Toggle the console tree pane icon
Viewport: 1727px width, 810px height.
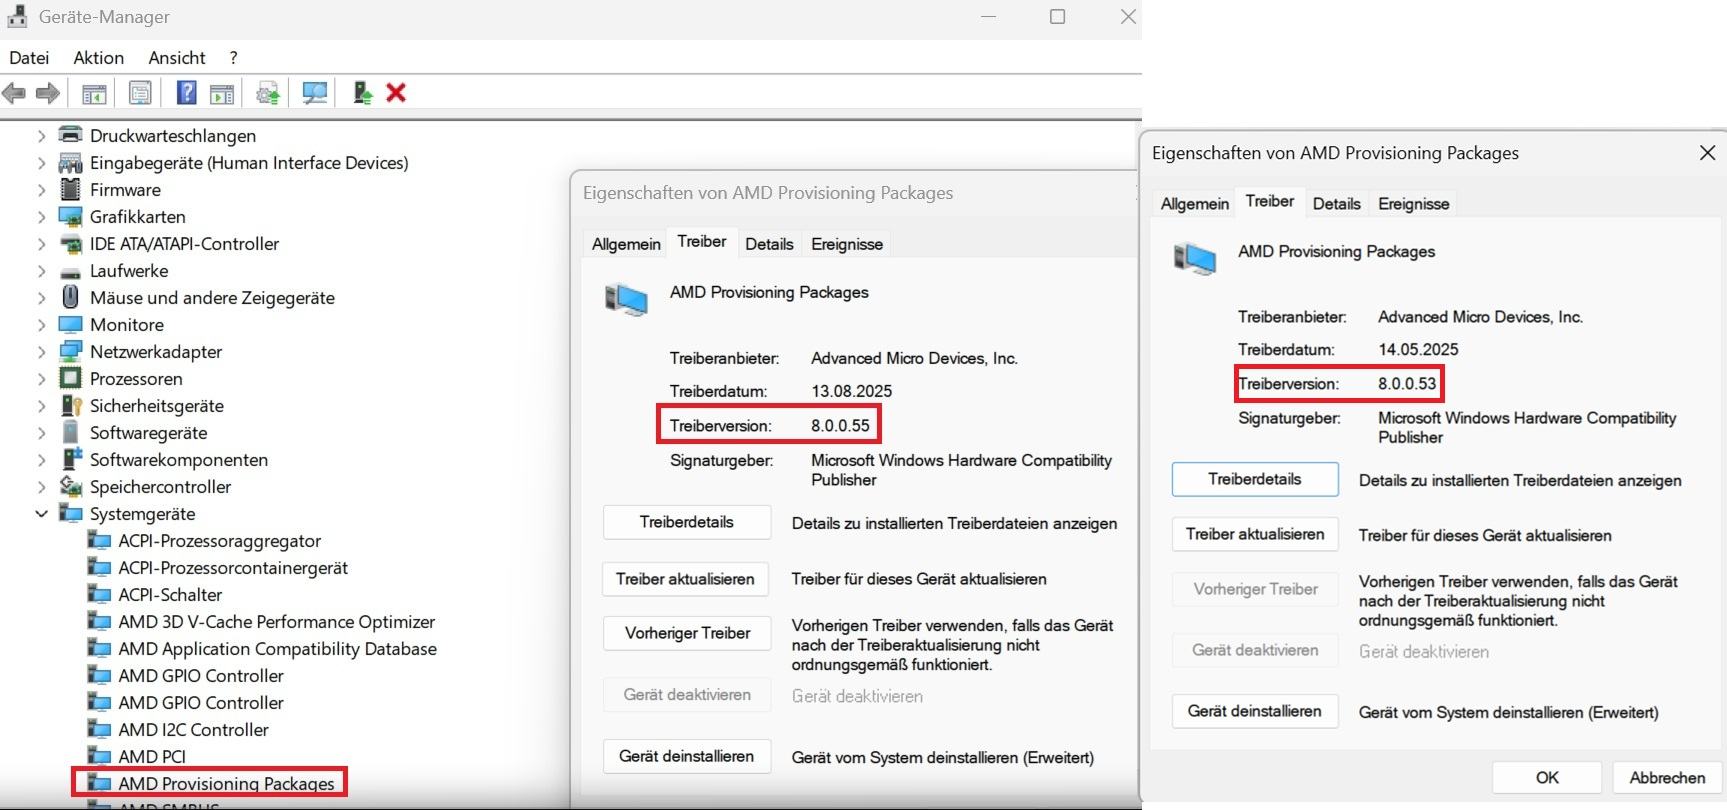pyautogui.click(x=94, y=94)
